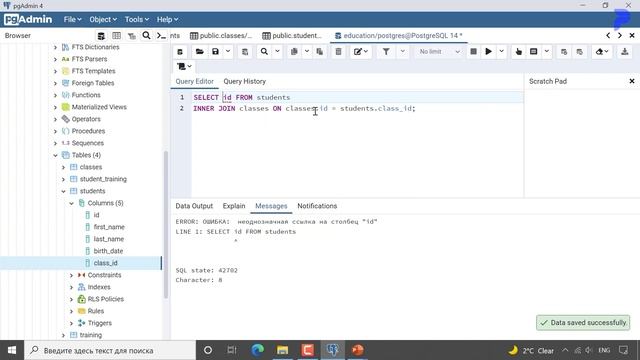Open the Notifications tab
Screen dimensions: 640x360
pyautogui.click(x=317, y=206)
